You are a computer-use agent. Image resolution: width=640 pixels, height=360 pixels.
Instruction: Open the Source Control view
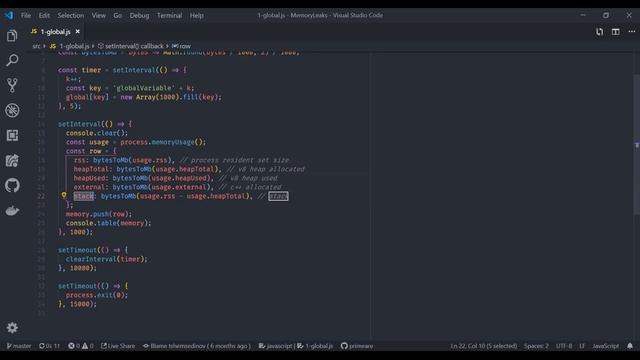pyautogui.click(x=12, y=85)
